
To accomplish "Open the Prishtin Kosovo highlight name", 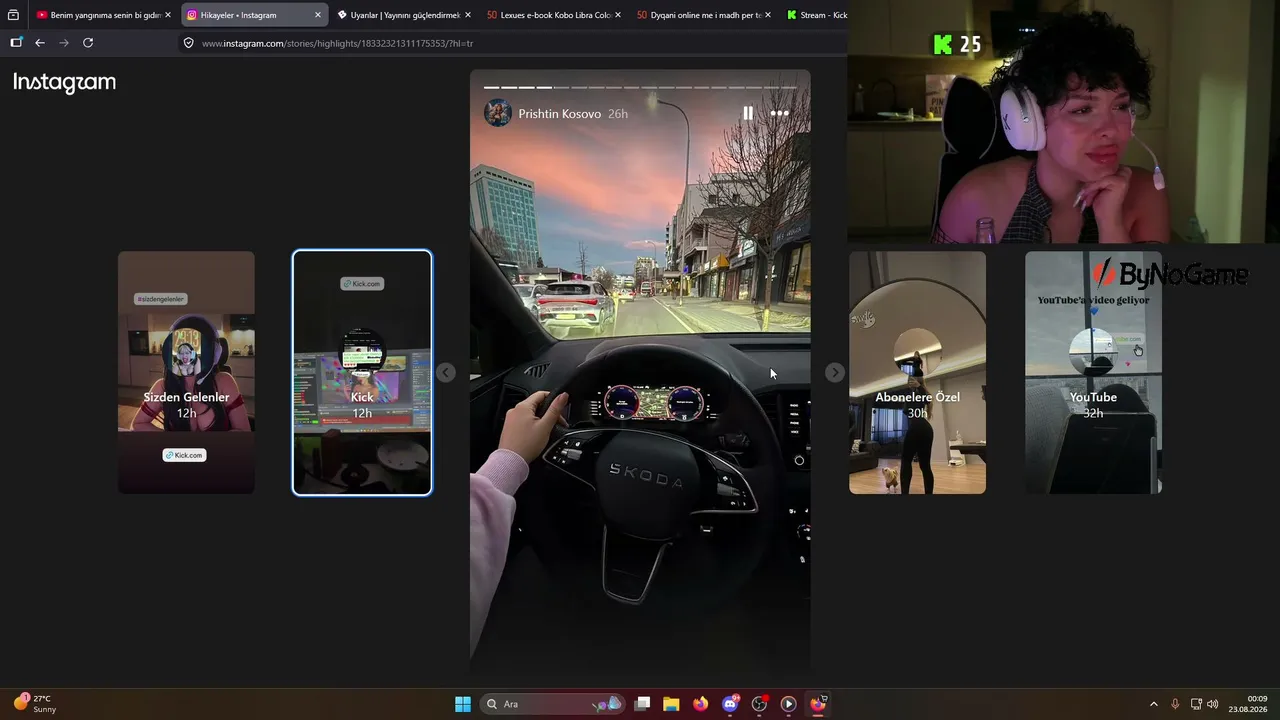I will pyautogui.click(x=560, y=114).
